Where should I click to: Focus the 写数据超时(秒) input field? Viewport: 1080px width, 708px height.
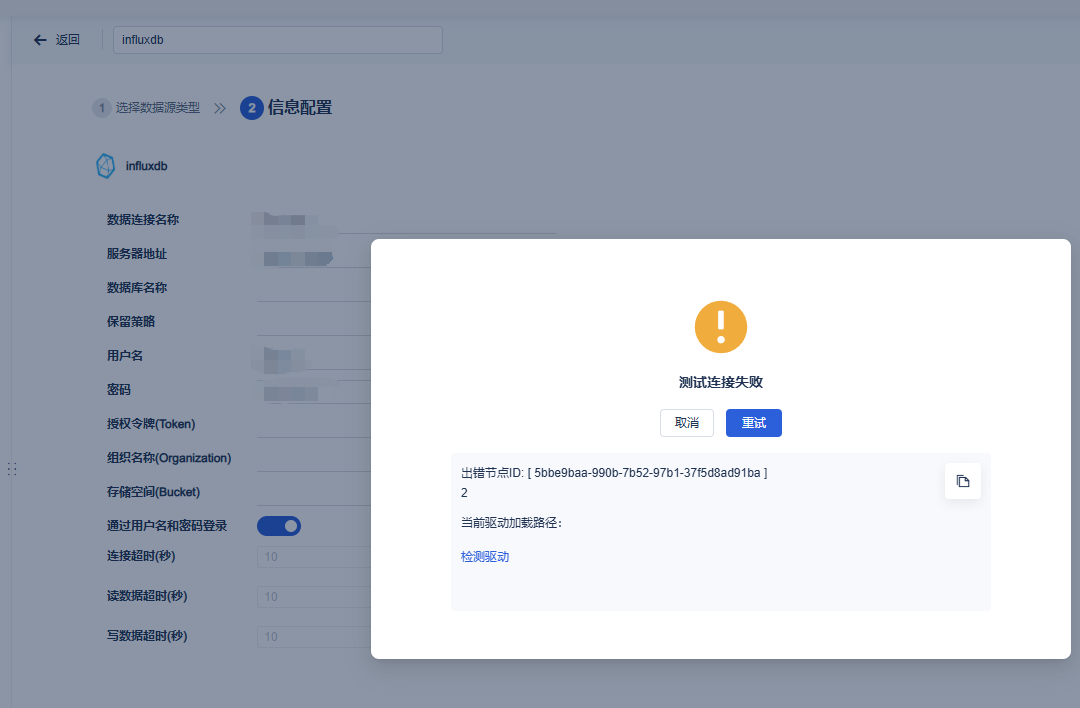click(x=313, y=636)
